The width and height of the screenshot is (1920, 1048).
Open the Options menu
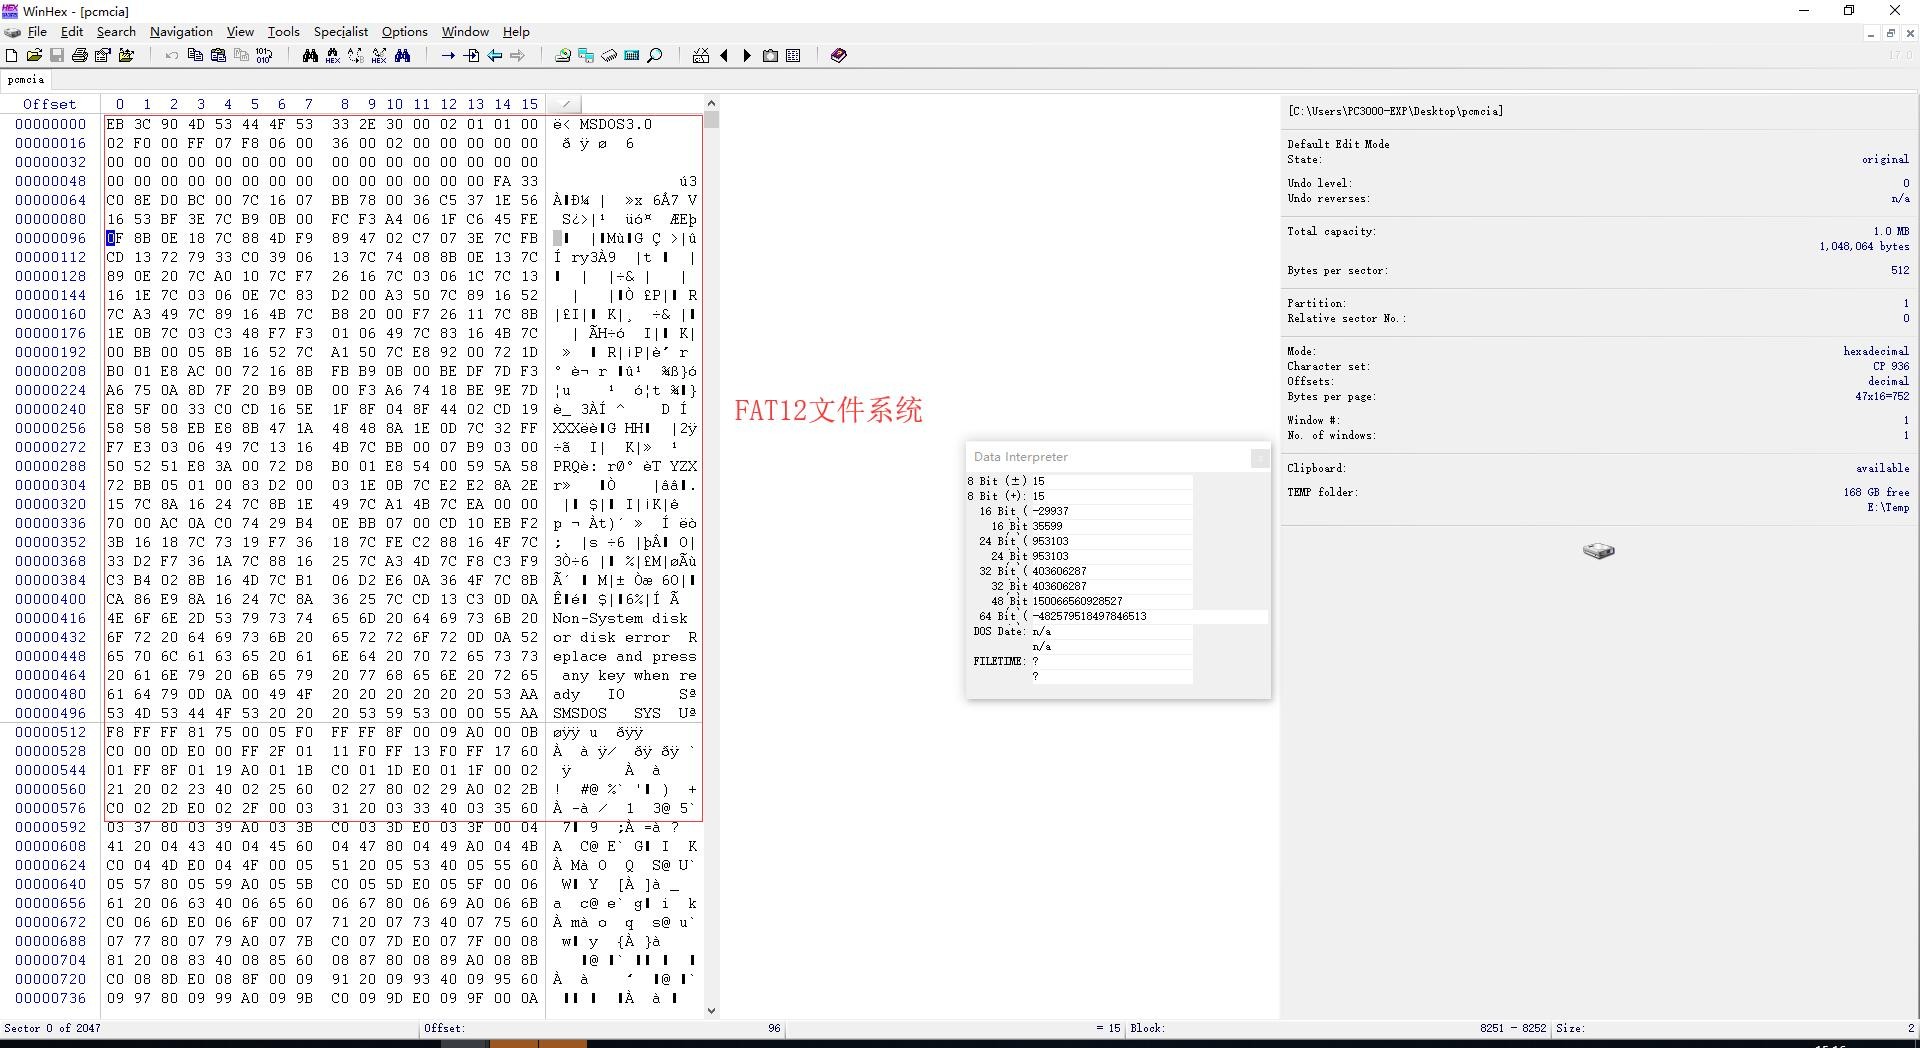coord(405,32)
